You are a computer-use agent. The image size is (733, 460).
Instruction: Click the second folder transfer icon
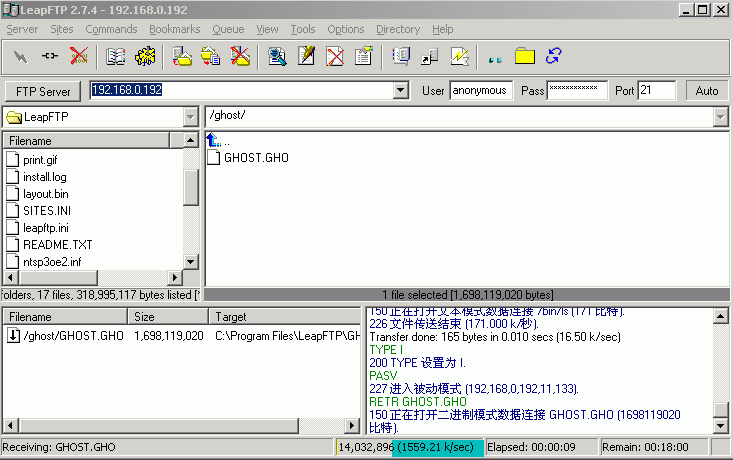[x=210, y=56]
